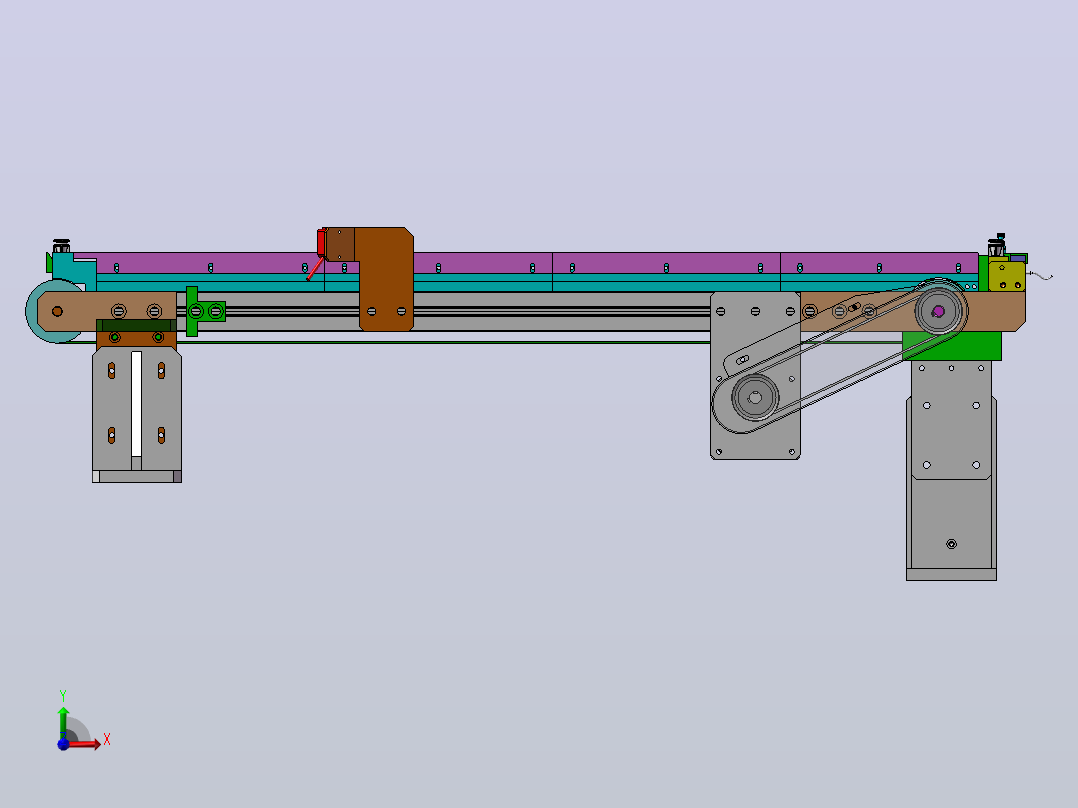The image size is (1078, 808).
Task: Click the red X axis arrow of the triad
Action: coord(86,744)
